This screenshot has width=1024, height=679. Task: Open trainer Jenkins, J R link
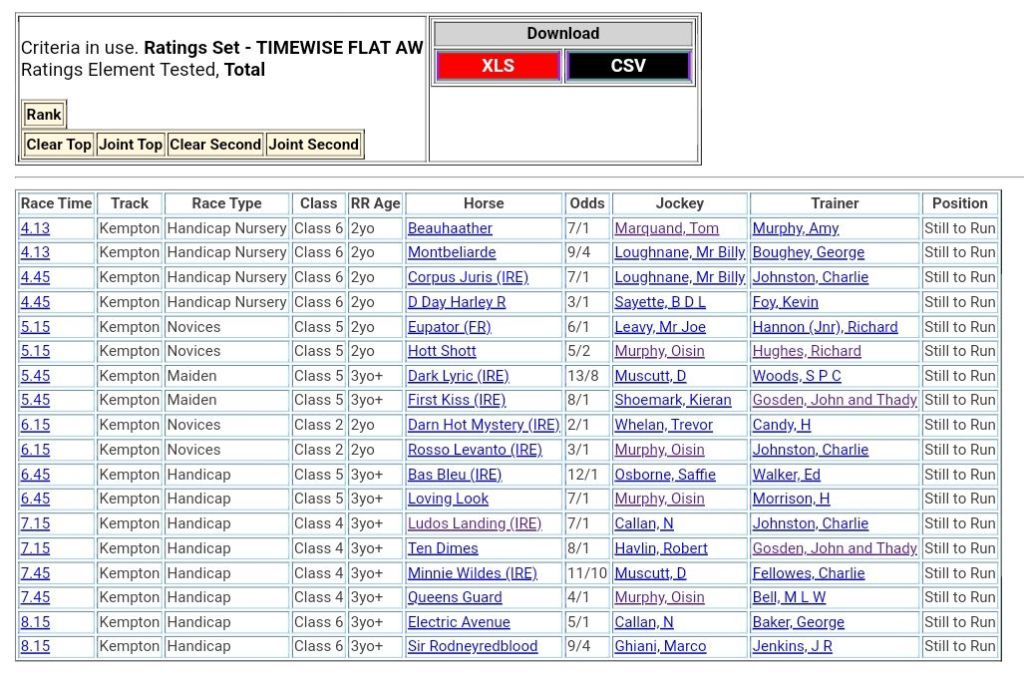tap(792, 646)
